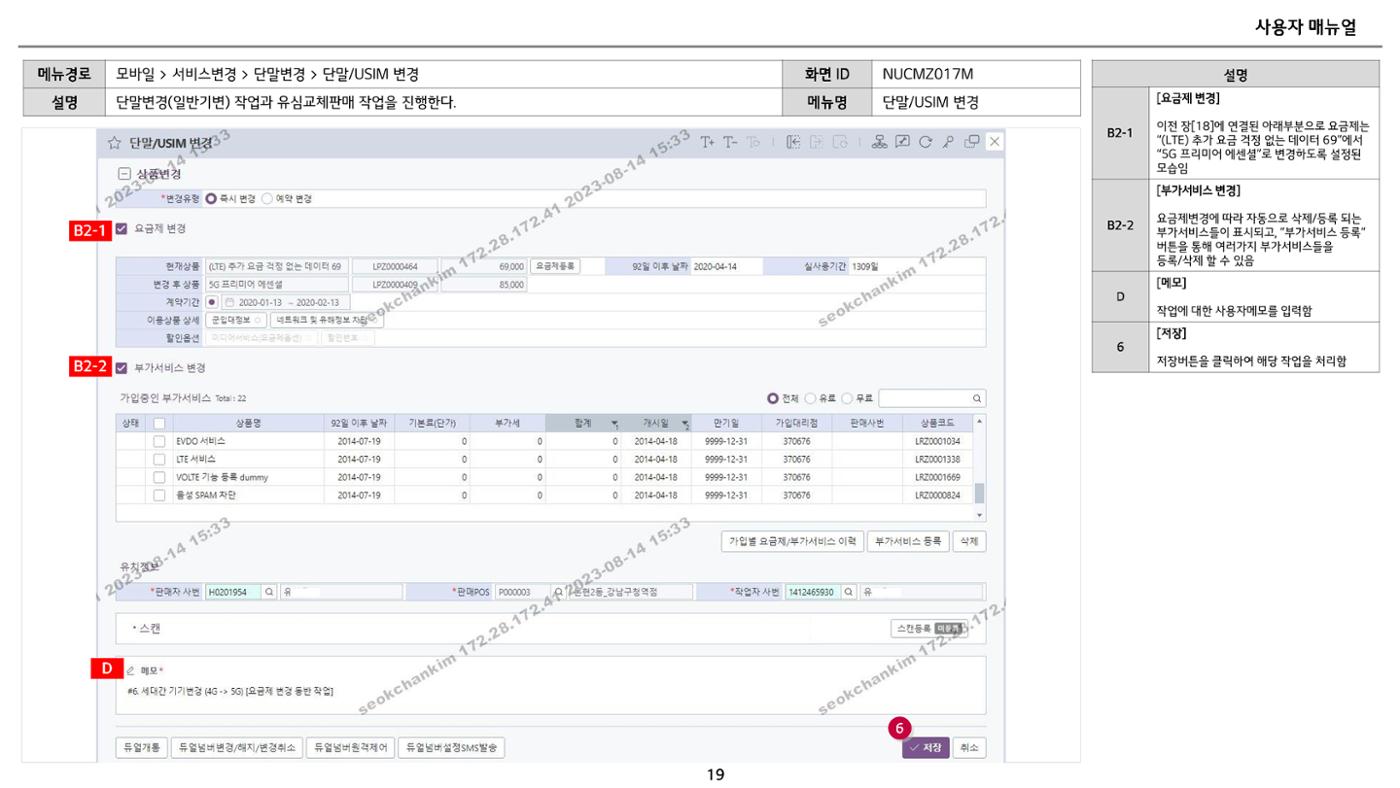Click the favorite star next to 단말/USIM 변경

[x=114, y=142]
